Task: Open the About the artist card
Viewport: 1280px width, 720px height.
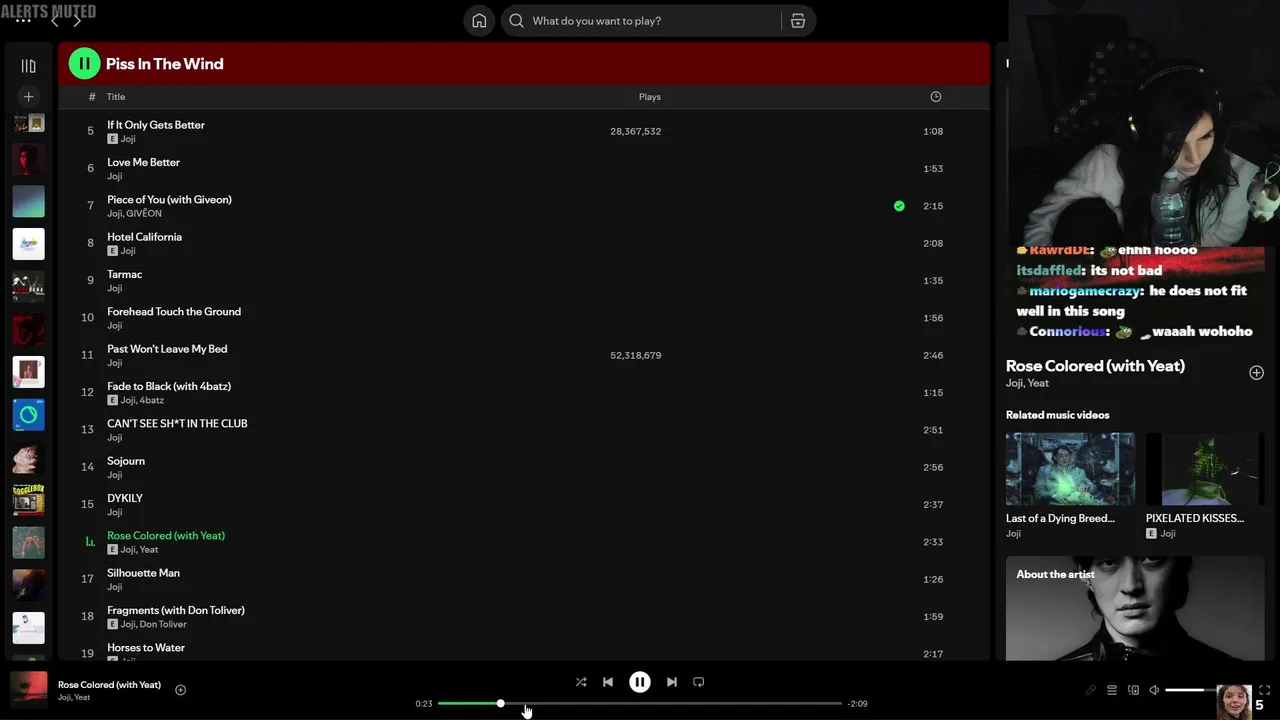Action: pyautogui.click(x=1135, y=609)
